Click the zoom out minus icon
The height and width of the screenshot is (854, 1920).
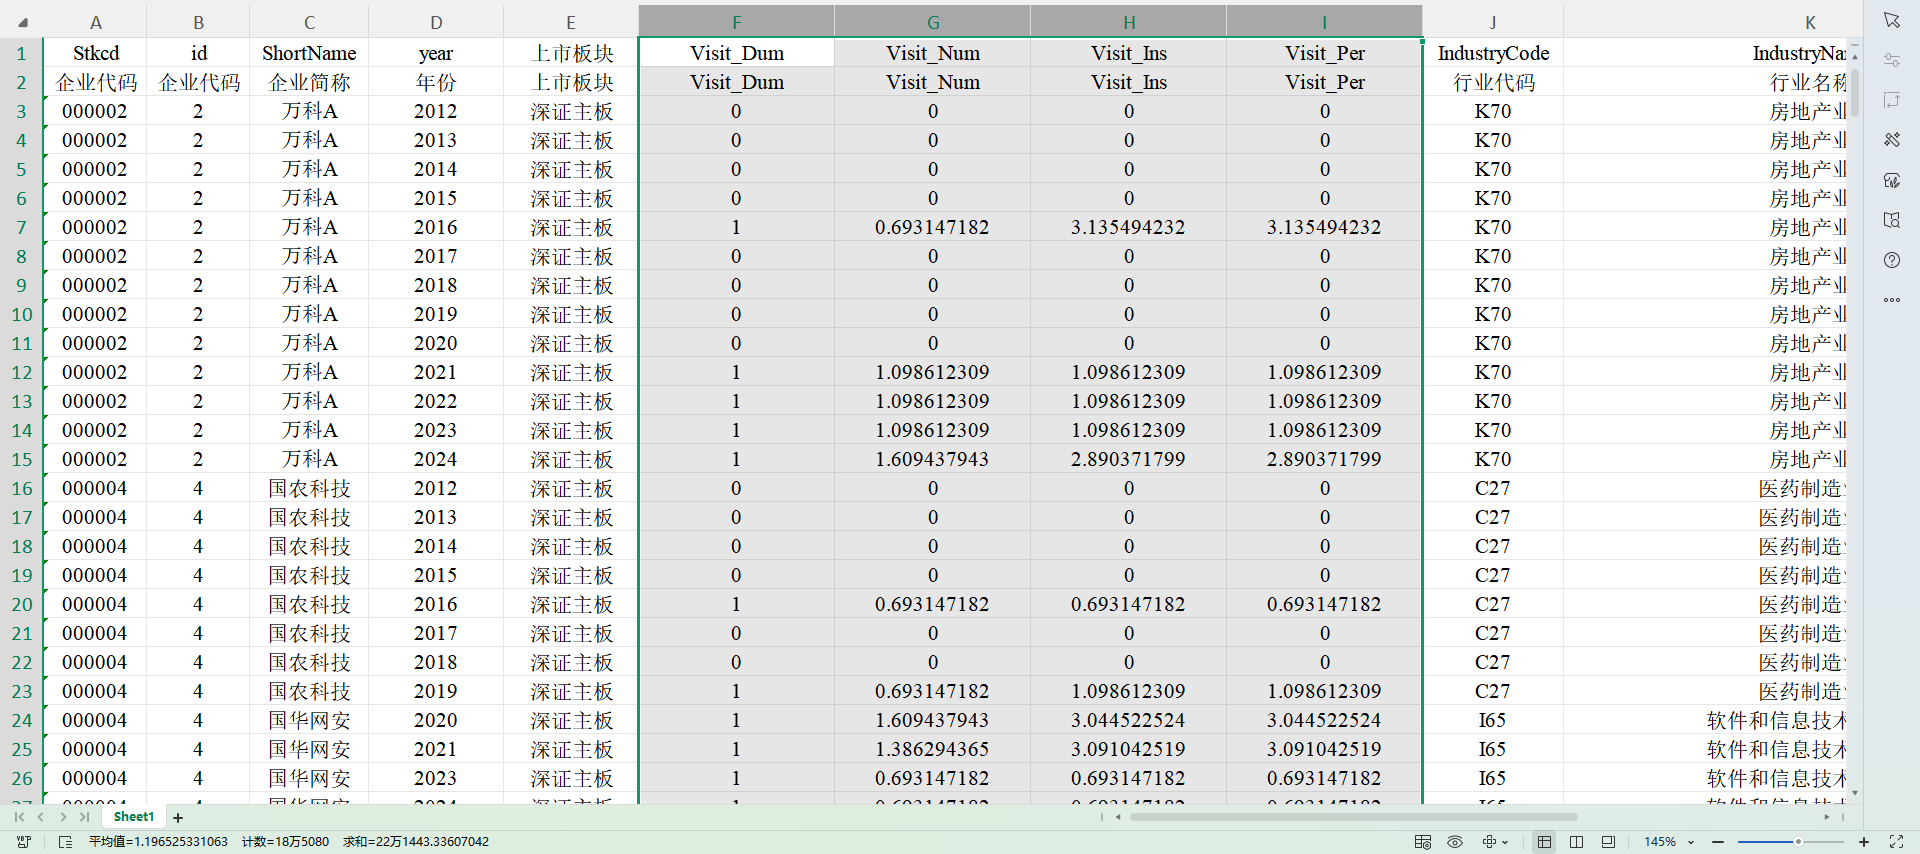click(x=1718, y=842)
